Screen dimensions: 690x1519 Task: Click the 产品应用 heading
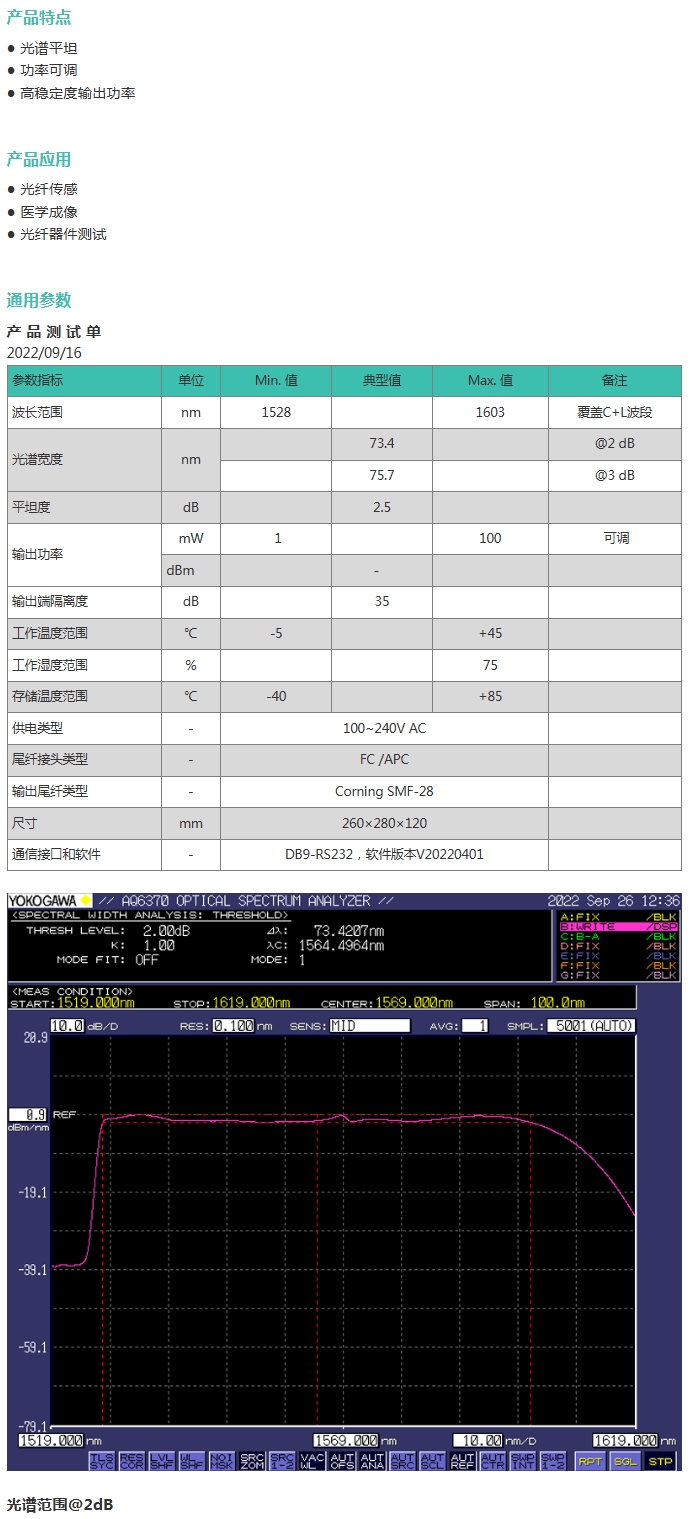pyautogui.click(x=39, y=160)
